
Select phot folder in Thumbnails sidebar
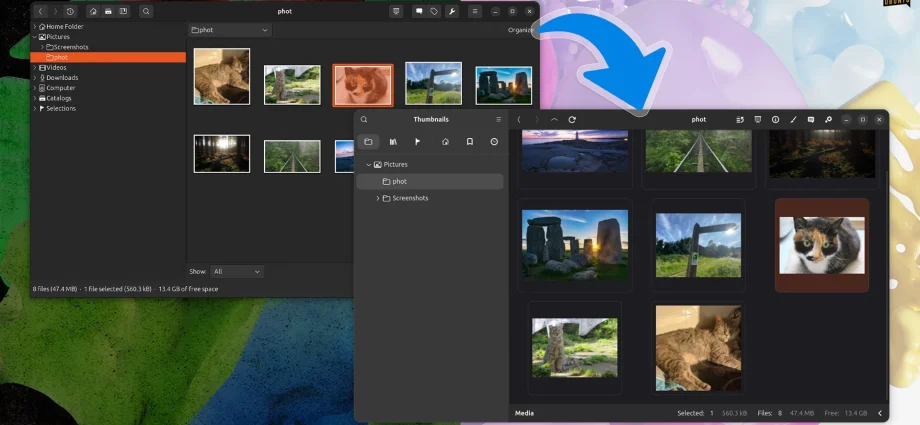[429, 181]
